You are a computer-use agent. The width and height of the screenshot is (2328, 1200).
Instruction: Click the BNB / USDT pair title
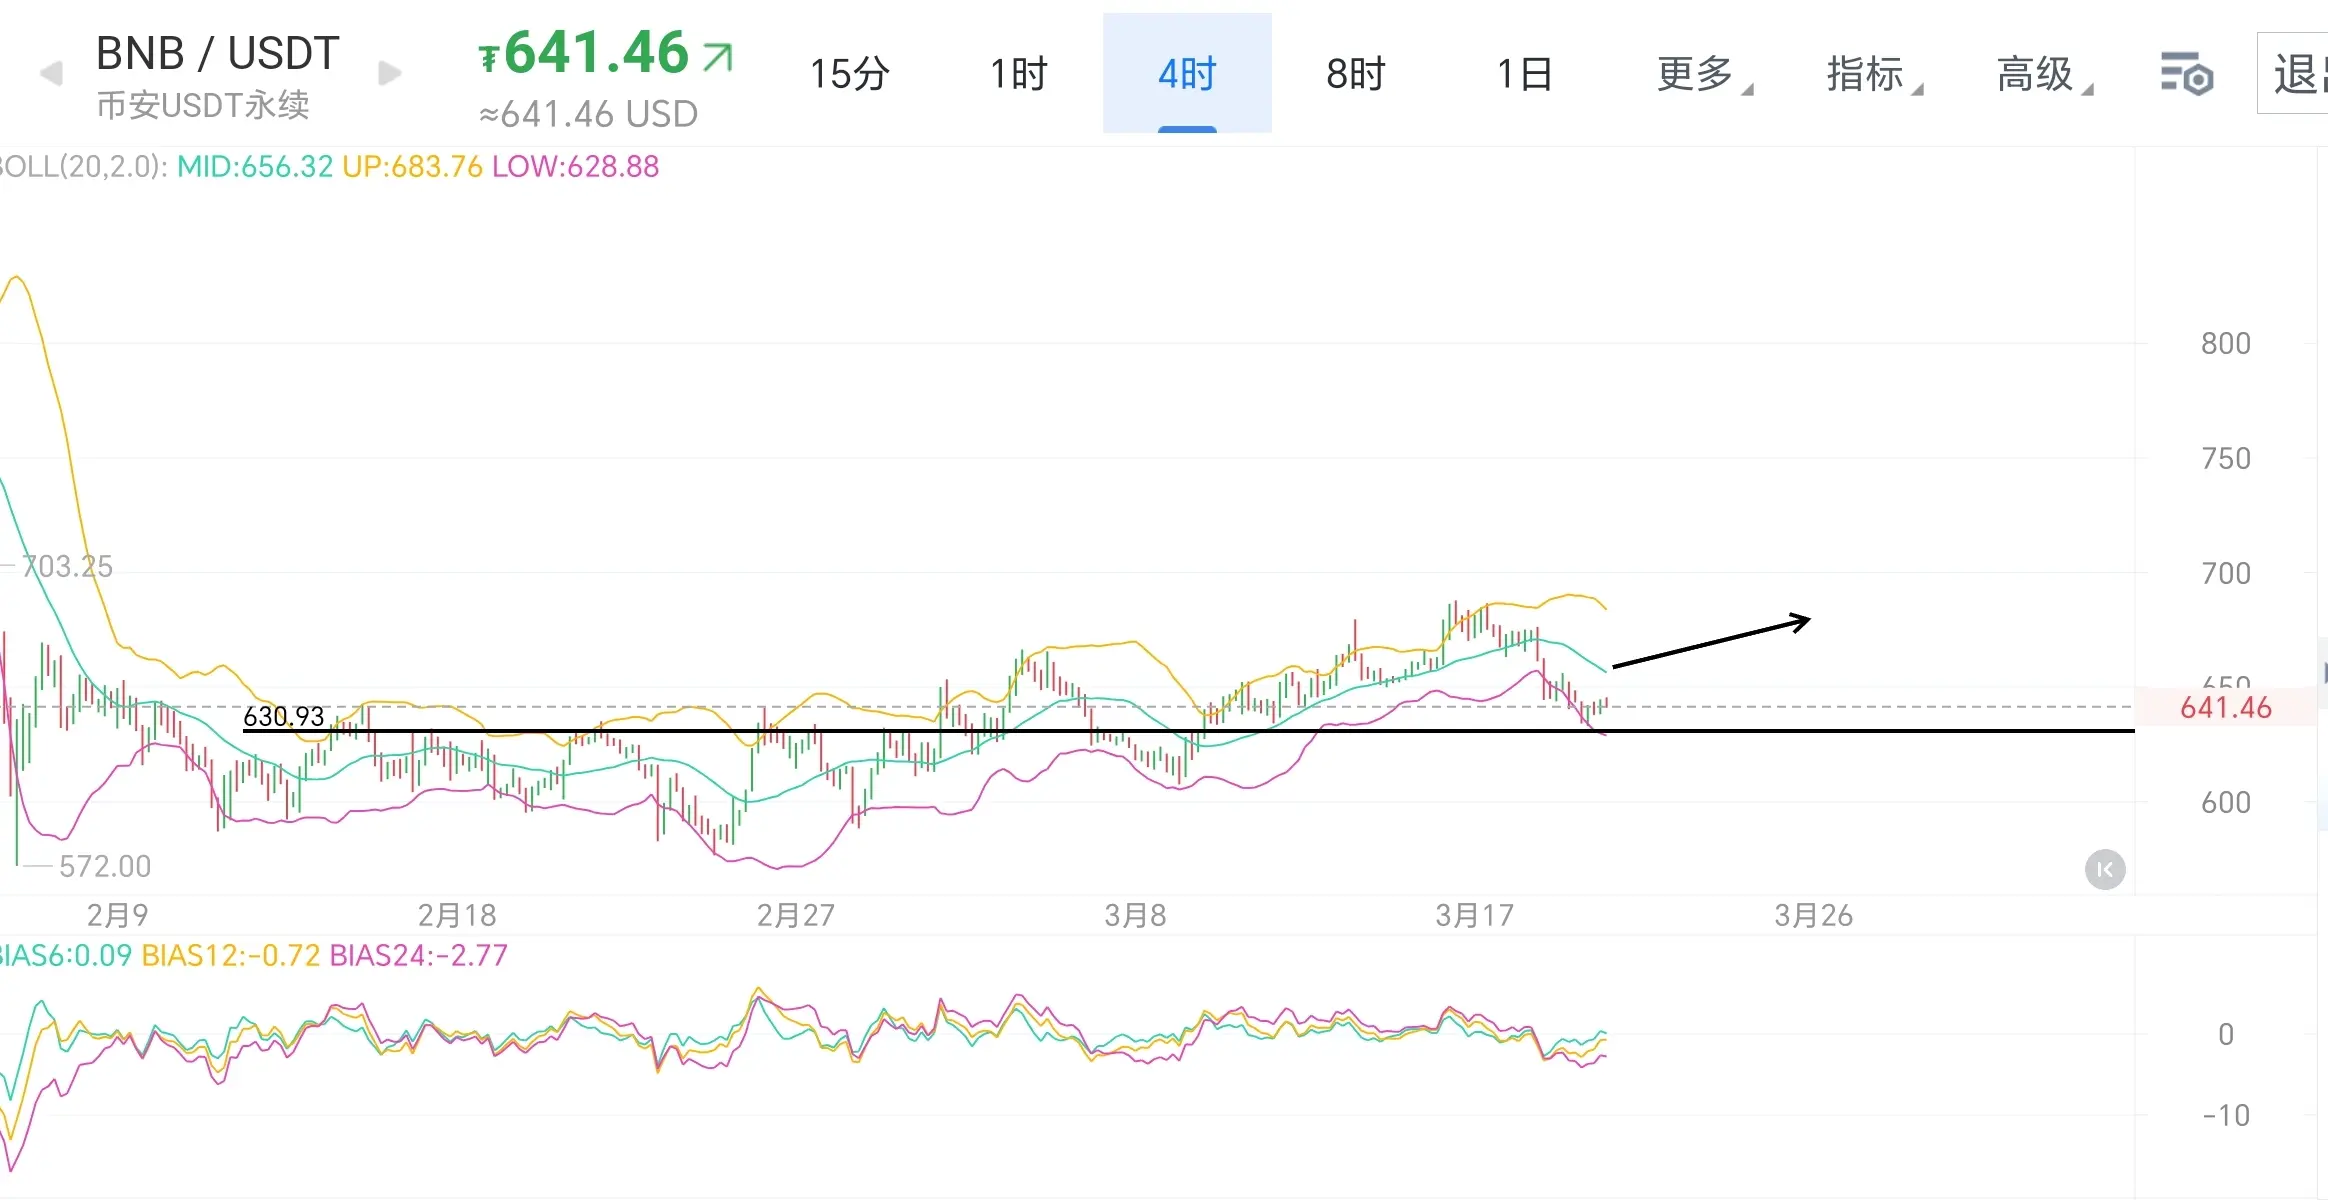click(x=217, y=54)
